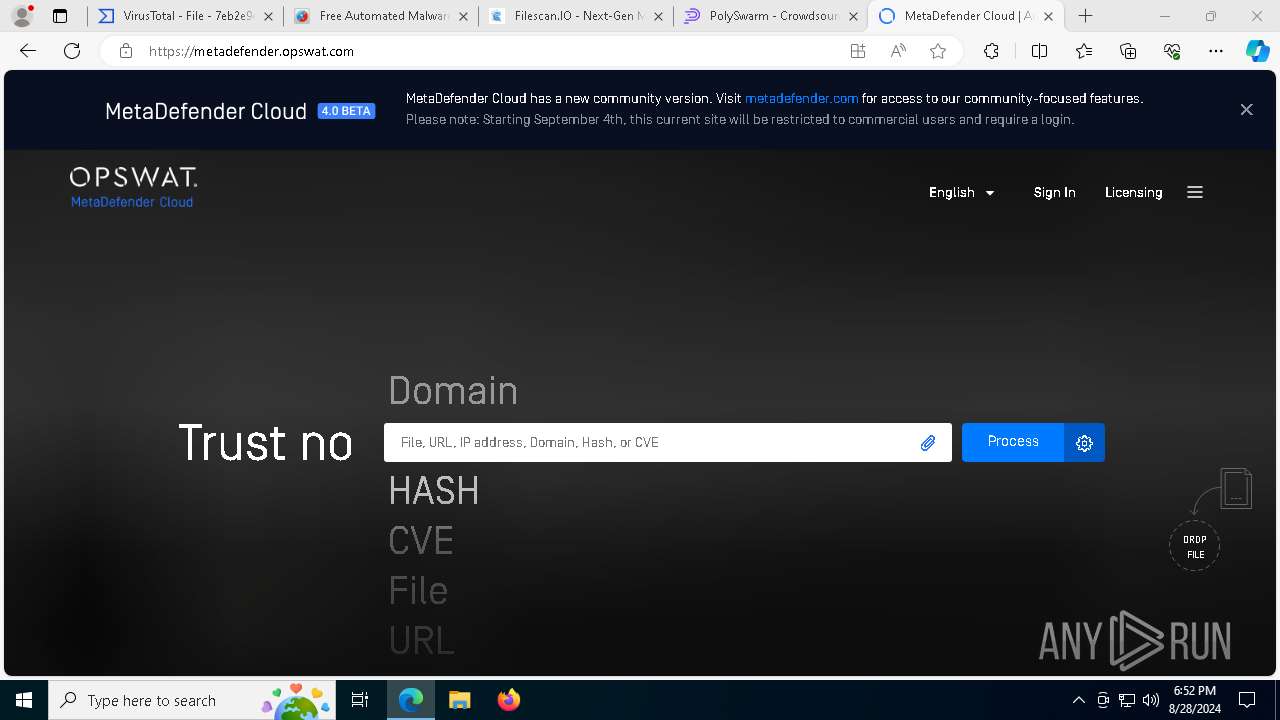
Task: Click Sign In
Action: tap(1054, 192)
